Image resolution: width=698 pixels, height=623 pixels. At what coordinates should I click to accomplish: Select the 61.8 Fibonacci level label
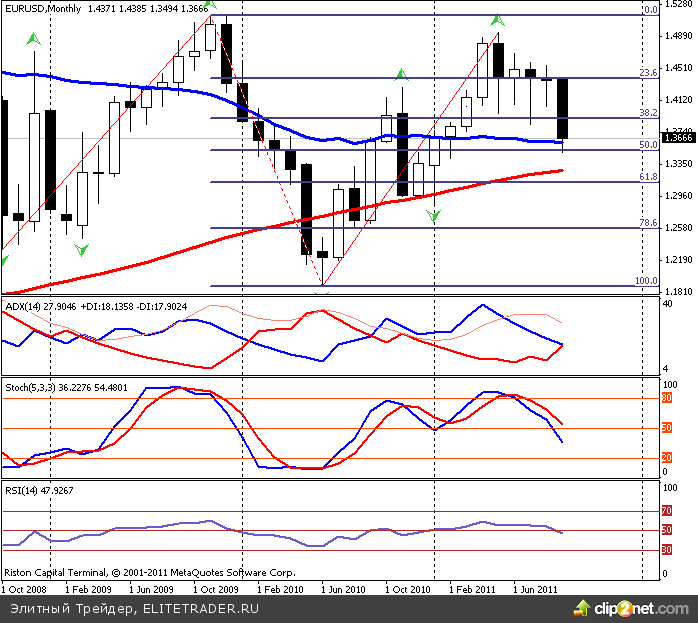click(x=647, y=177)
